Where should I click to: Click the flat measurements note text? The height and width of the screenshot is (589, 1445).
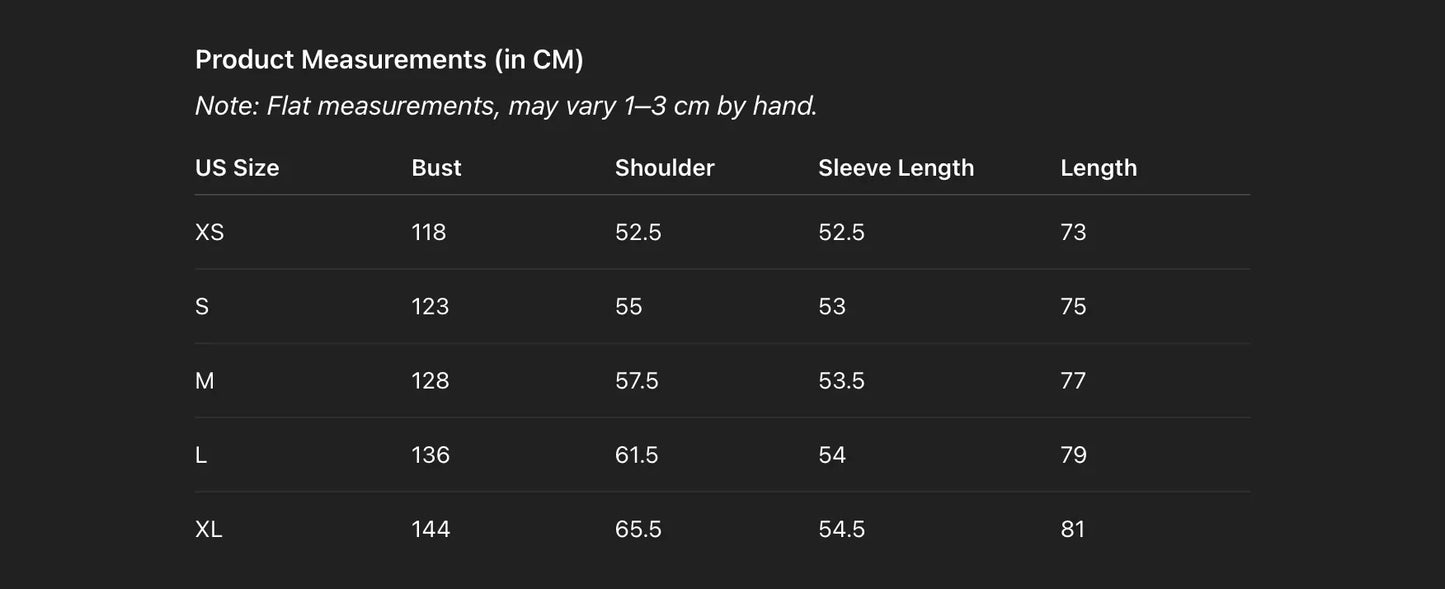point(506,105)
